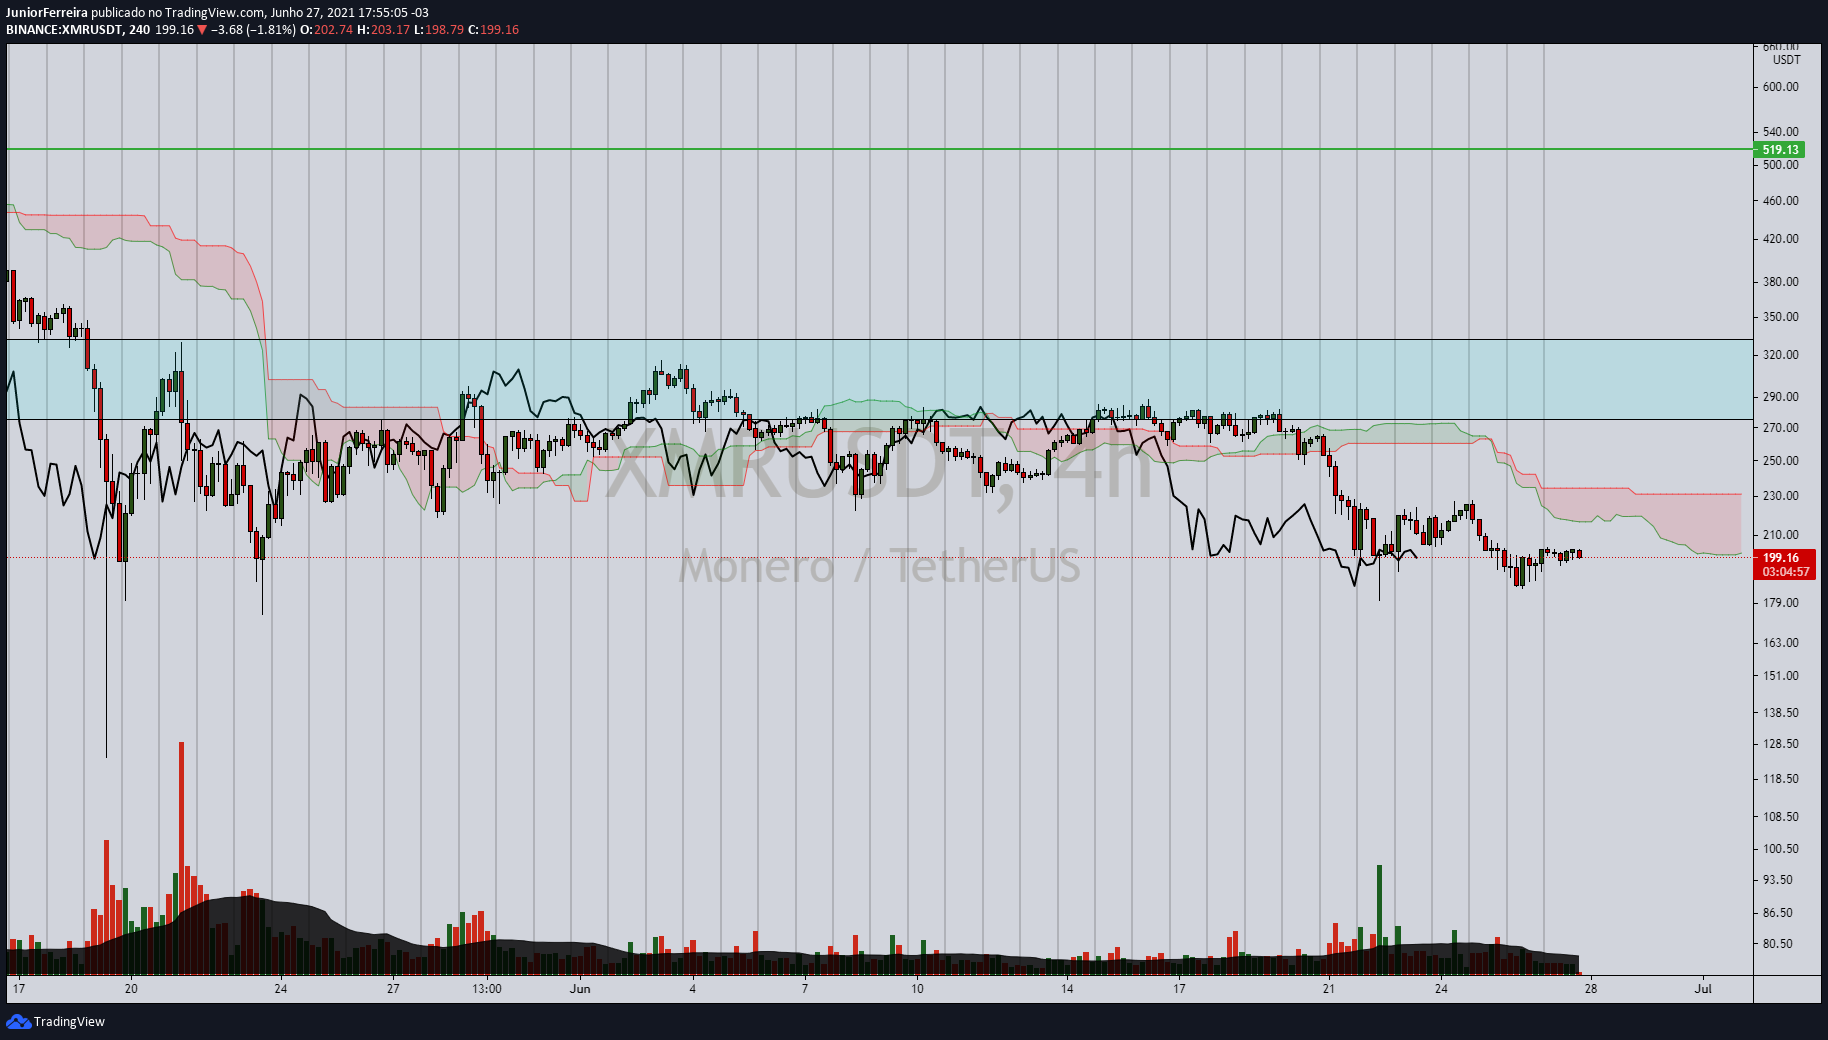The height and width of the screenshot is (1040, 1828).
Task: Click the USDT currency label on axis
Action: [1786, 60]
